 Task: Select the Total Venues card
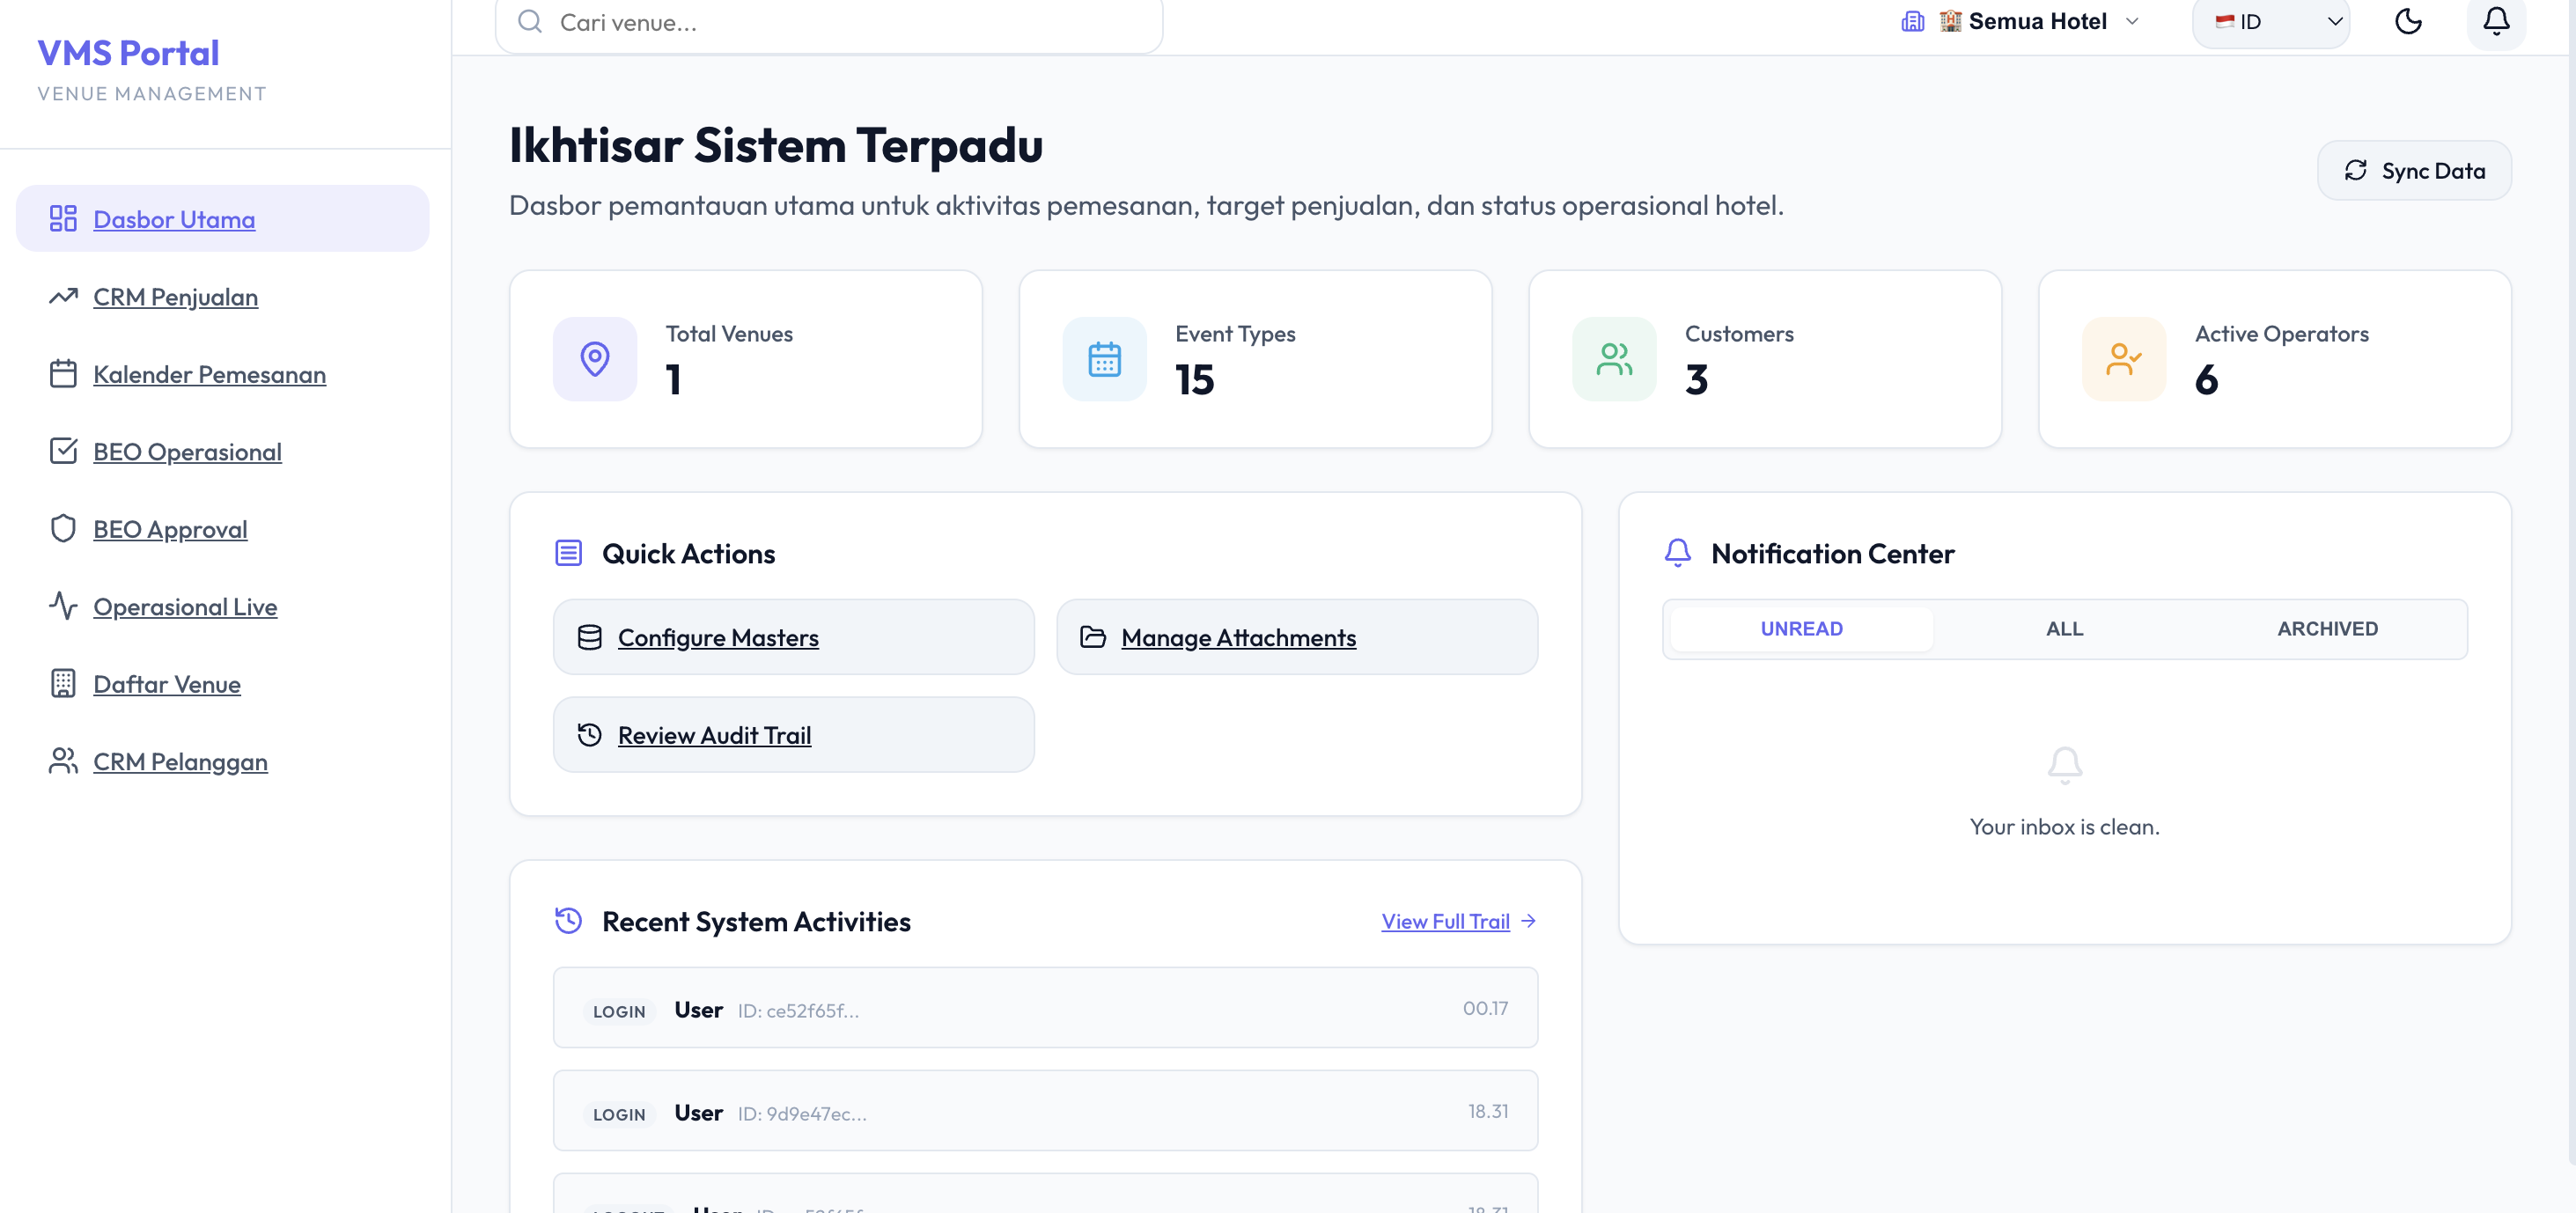[746, 359]
